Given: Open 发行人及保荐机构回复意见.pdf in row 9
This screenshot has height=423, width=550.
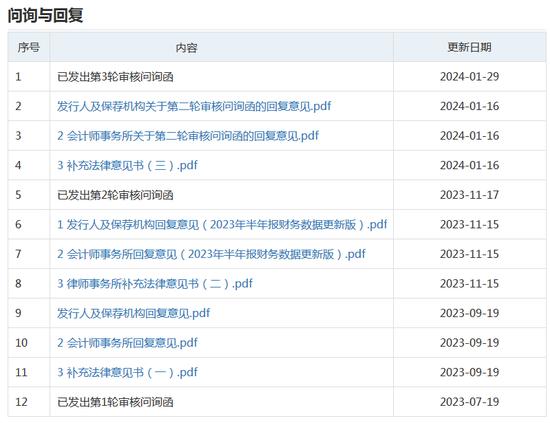Looking at the screenshot, I should tap(133, 313).
